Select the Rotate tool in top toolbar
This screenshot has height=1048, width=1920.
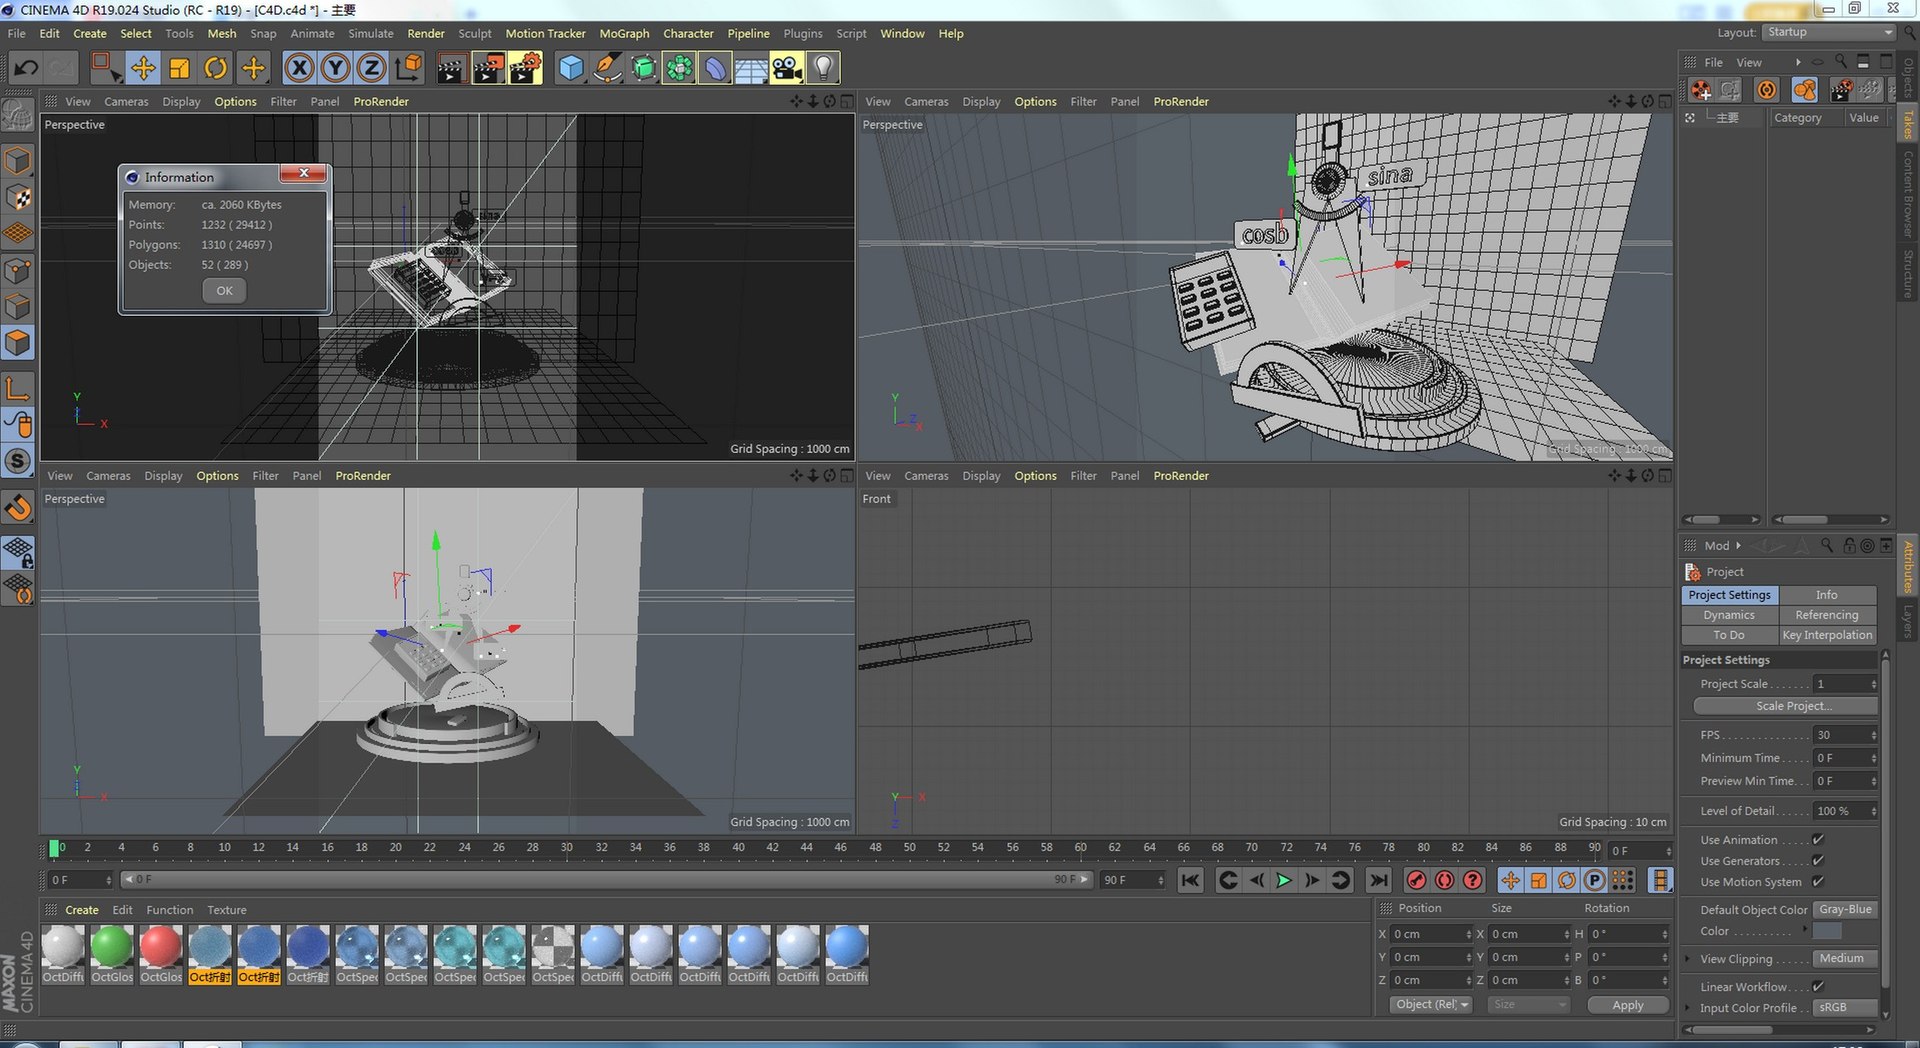click(216, 68)
